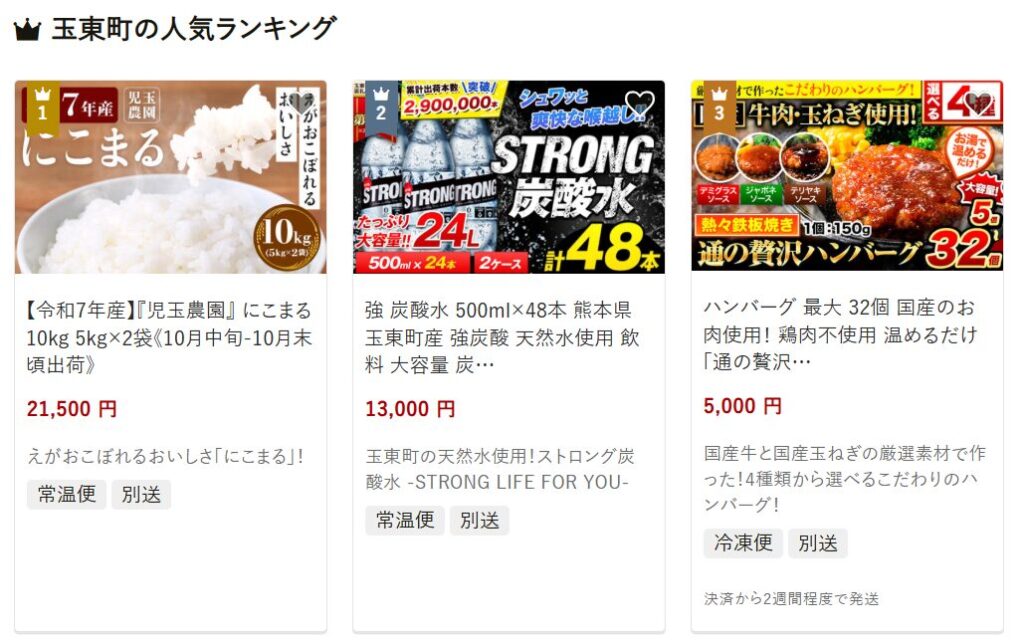The image size is (1024, 643).
Task: Open 【令和7年産】児玉農園 にこまる 10kg title link
Action: click(169, 337)
